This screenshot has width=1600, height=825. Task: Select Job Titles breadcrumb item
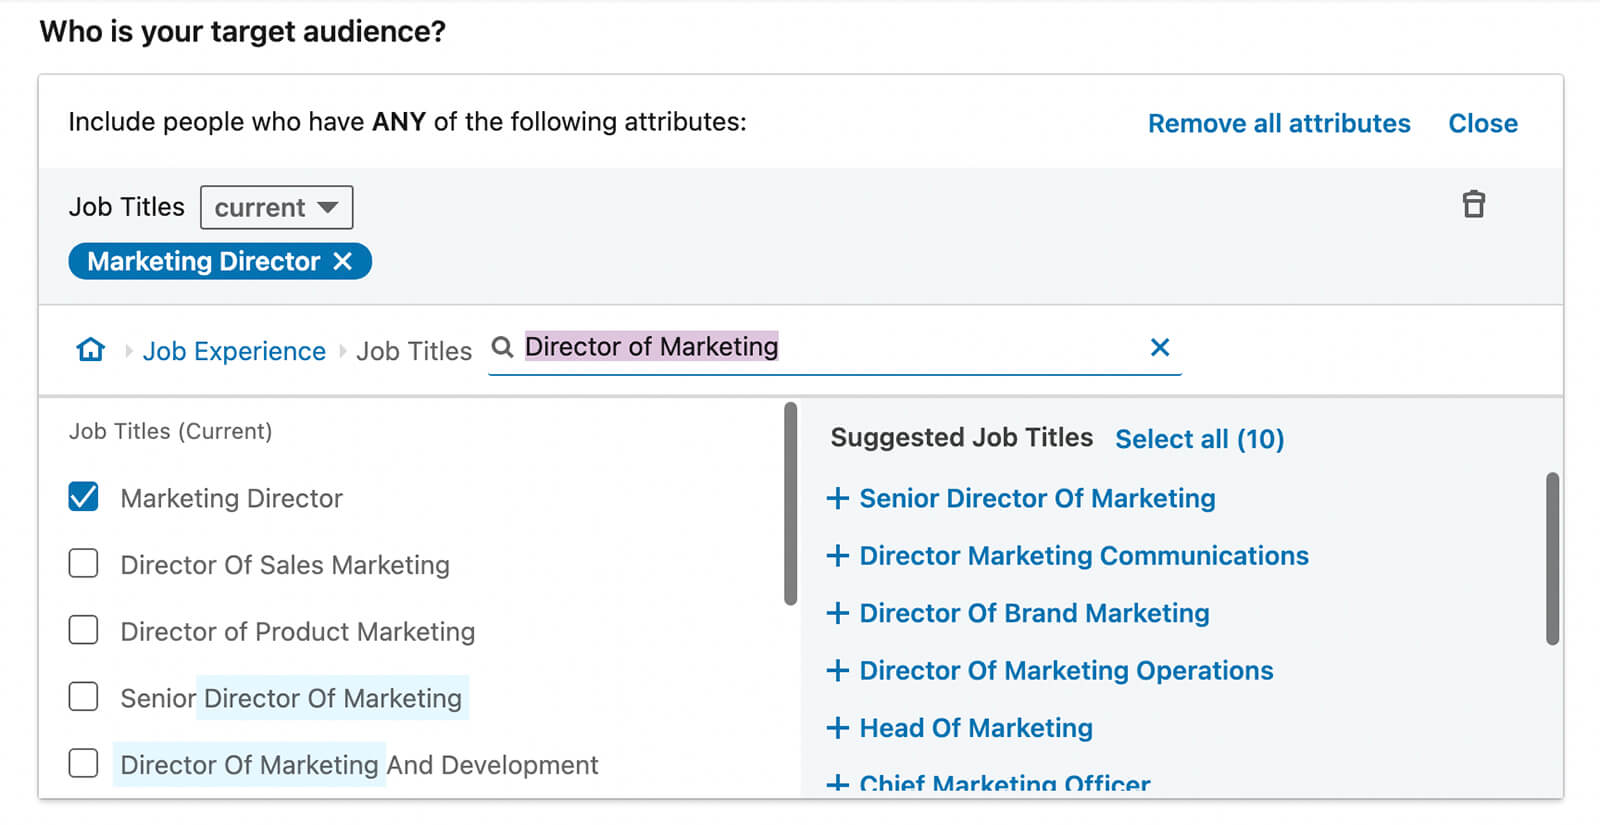[414, 351]
